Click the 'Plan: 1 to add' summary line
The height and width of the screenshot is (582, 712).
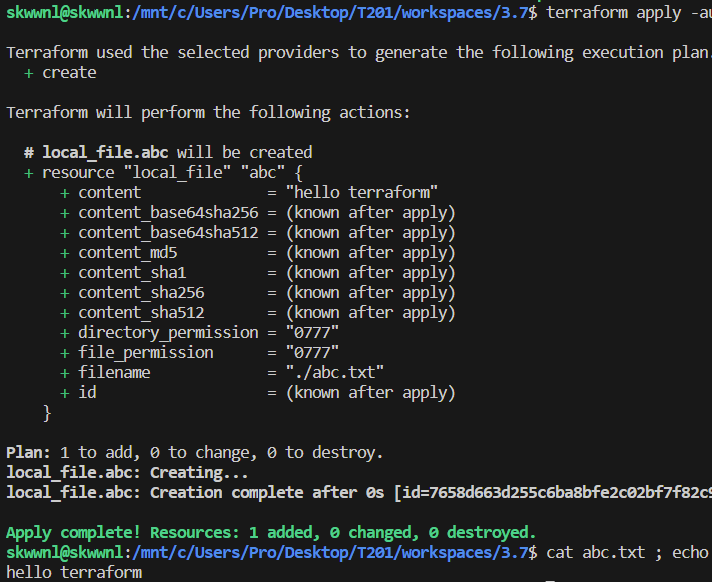click(x=194, y=452)
